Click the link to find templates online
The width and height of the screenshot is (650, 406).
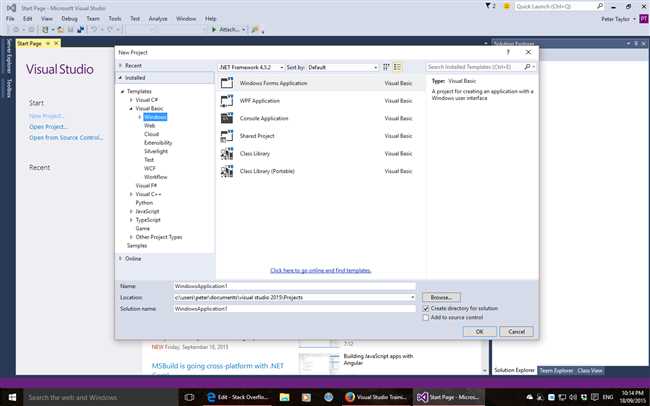point(321,270)
